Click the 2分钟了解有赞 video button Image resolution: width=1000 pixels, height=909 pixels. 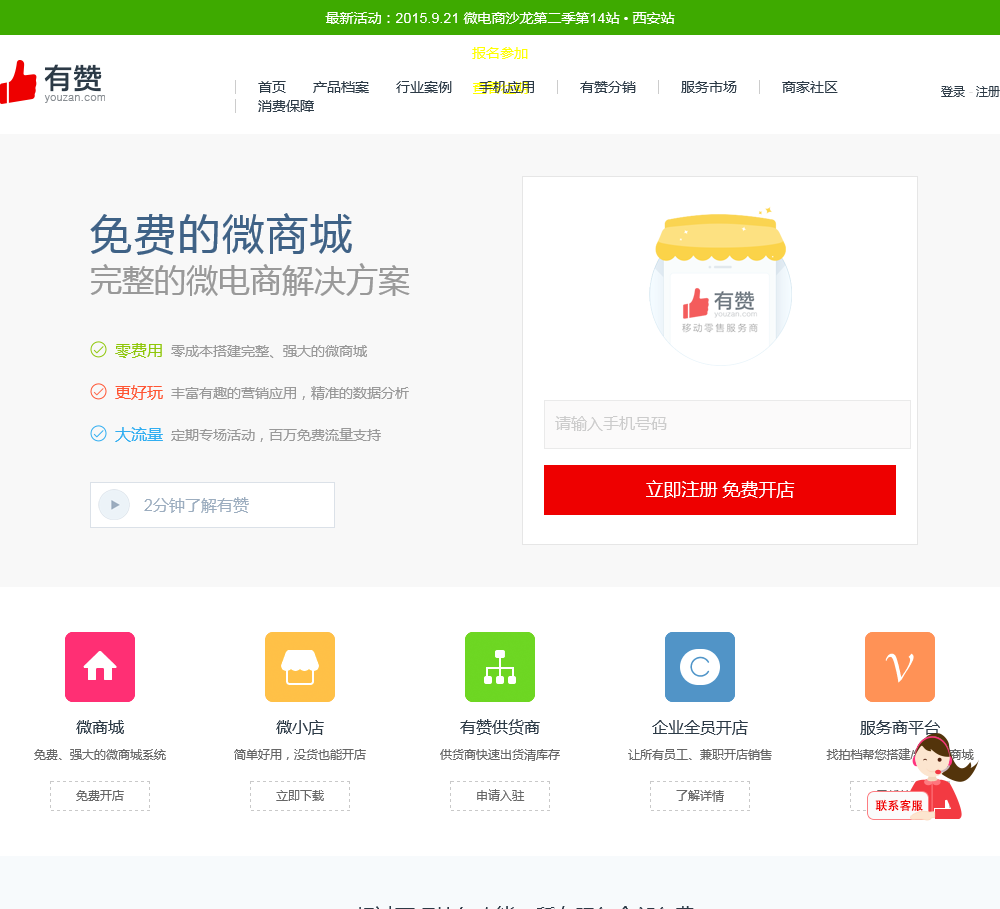(212, 505)
